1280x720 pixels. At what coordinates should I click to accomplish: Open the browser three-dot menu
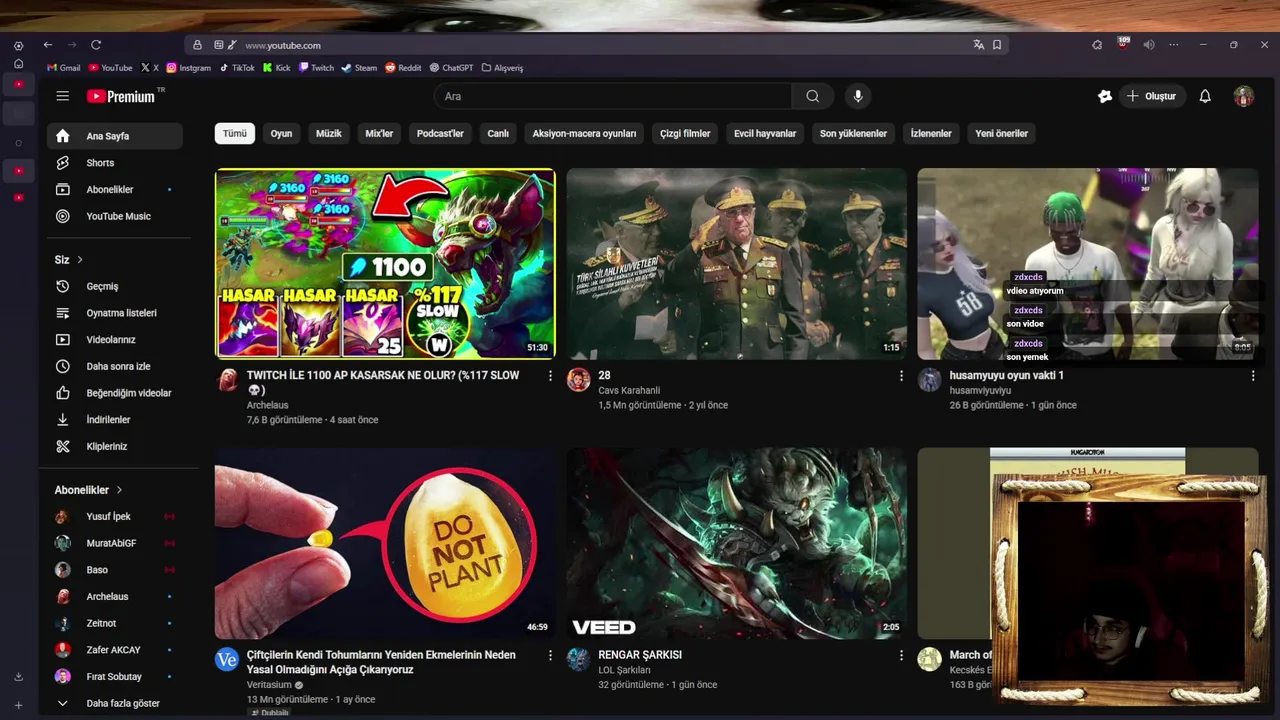[1174, 45]
